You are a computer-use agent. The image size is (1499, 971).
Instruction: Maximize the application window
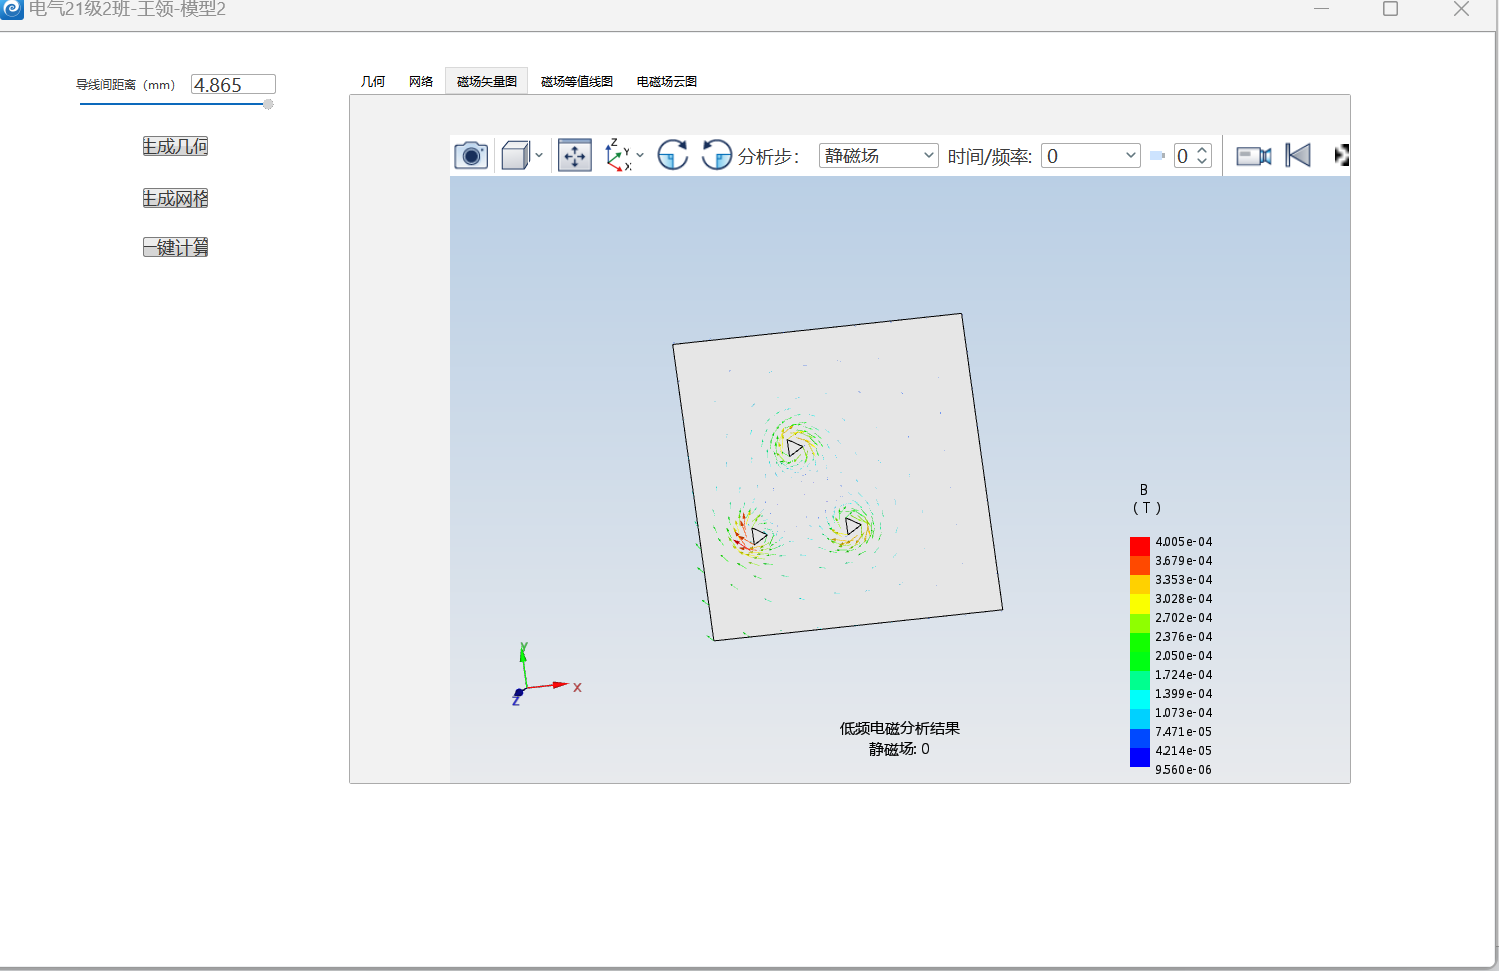click(1390, 9)
